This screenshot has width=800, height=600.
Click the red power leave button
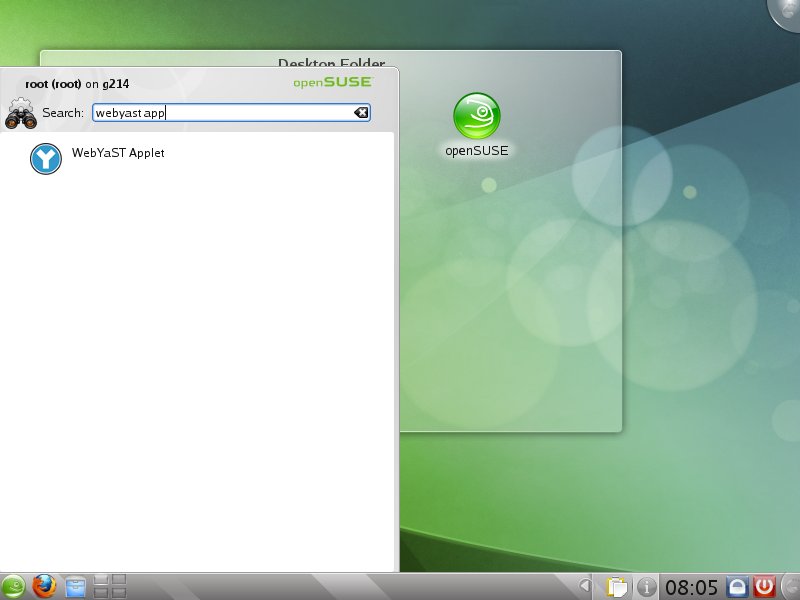[x=765, y=587]
